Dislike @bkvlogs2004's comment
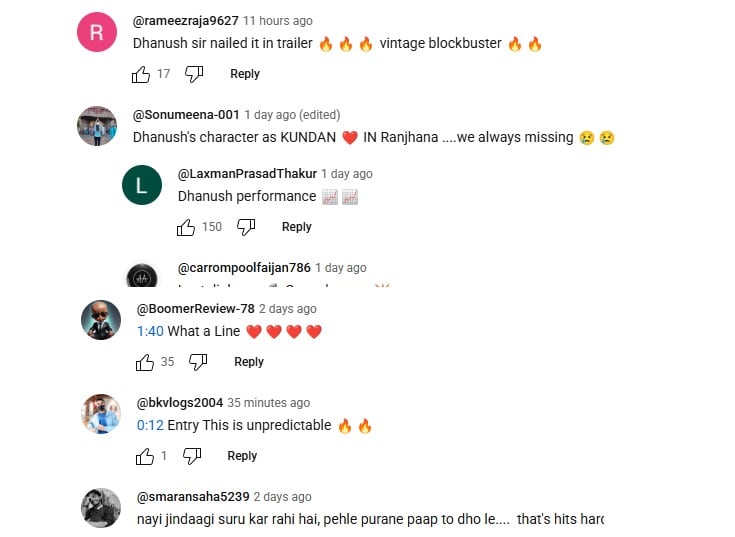Image resolution: width=735 pixels, height=537 pixels. (x=192, y=456)
